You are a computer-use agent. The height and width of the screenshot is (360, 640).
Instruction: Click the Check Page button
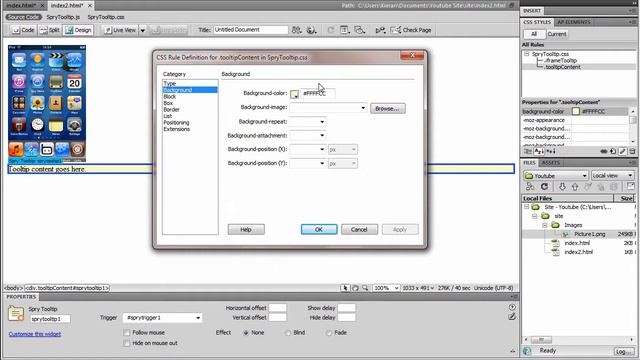tap(411, 30)
